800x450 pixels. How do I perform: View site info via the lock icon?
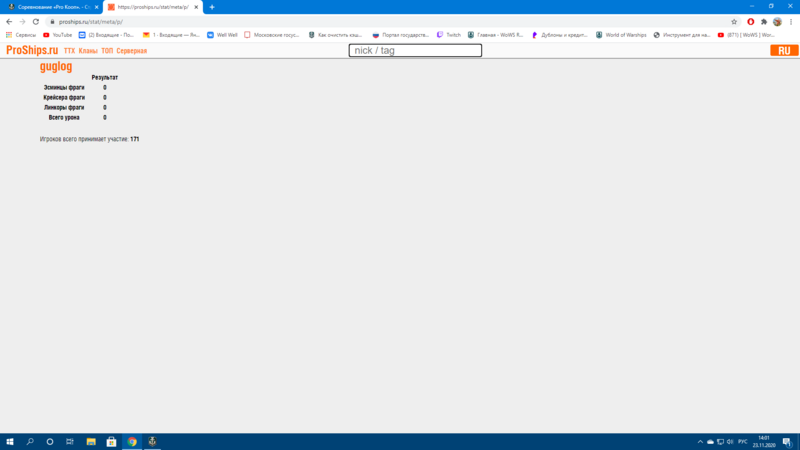[x=52, y=22]
